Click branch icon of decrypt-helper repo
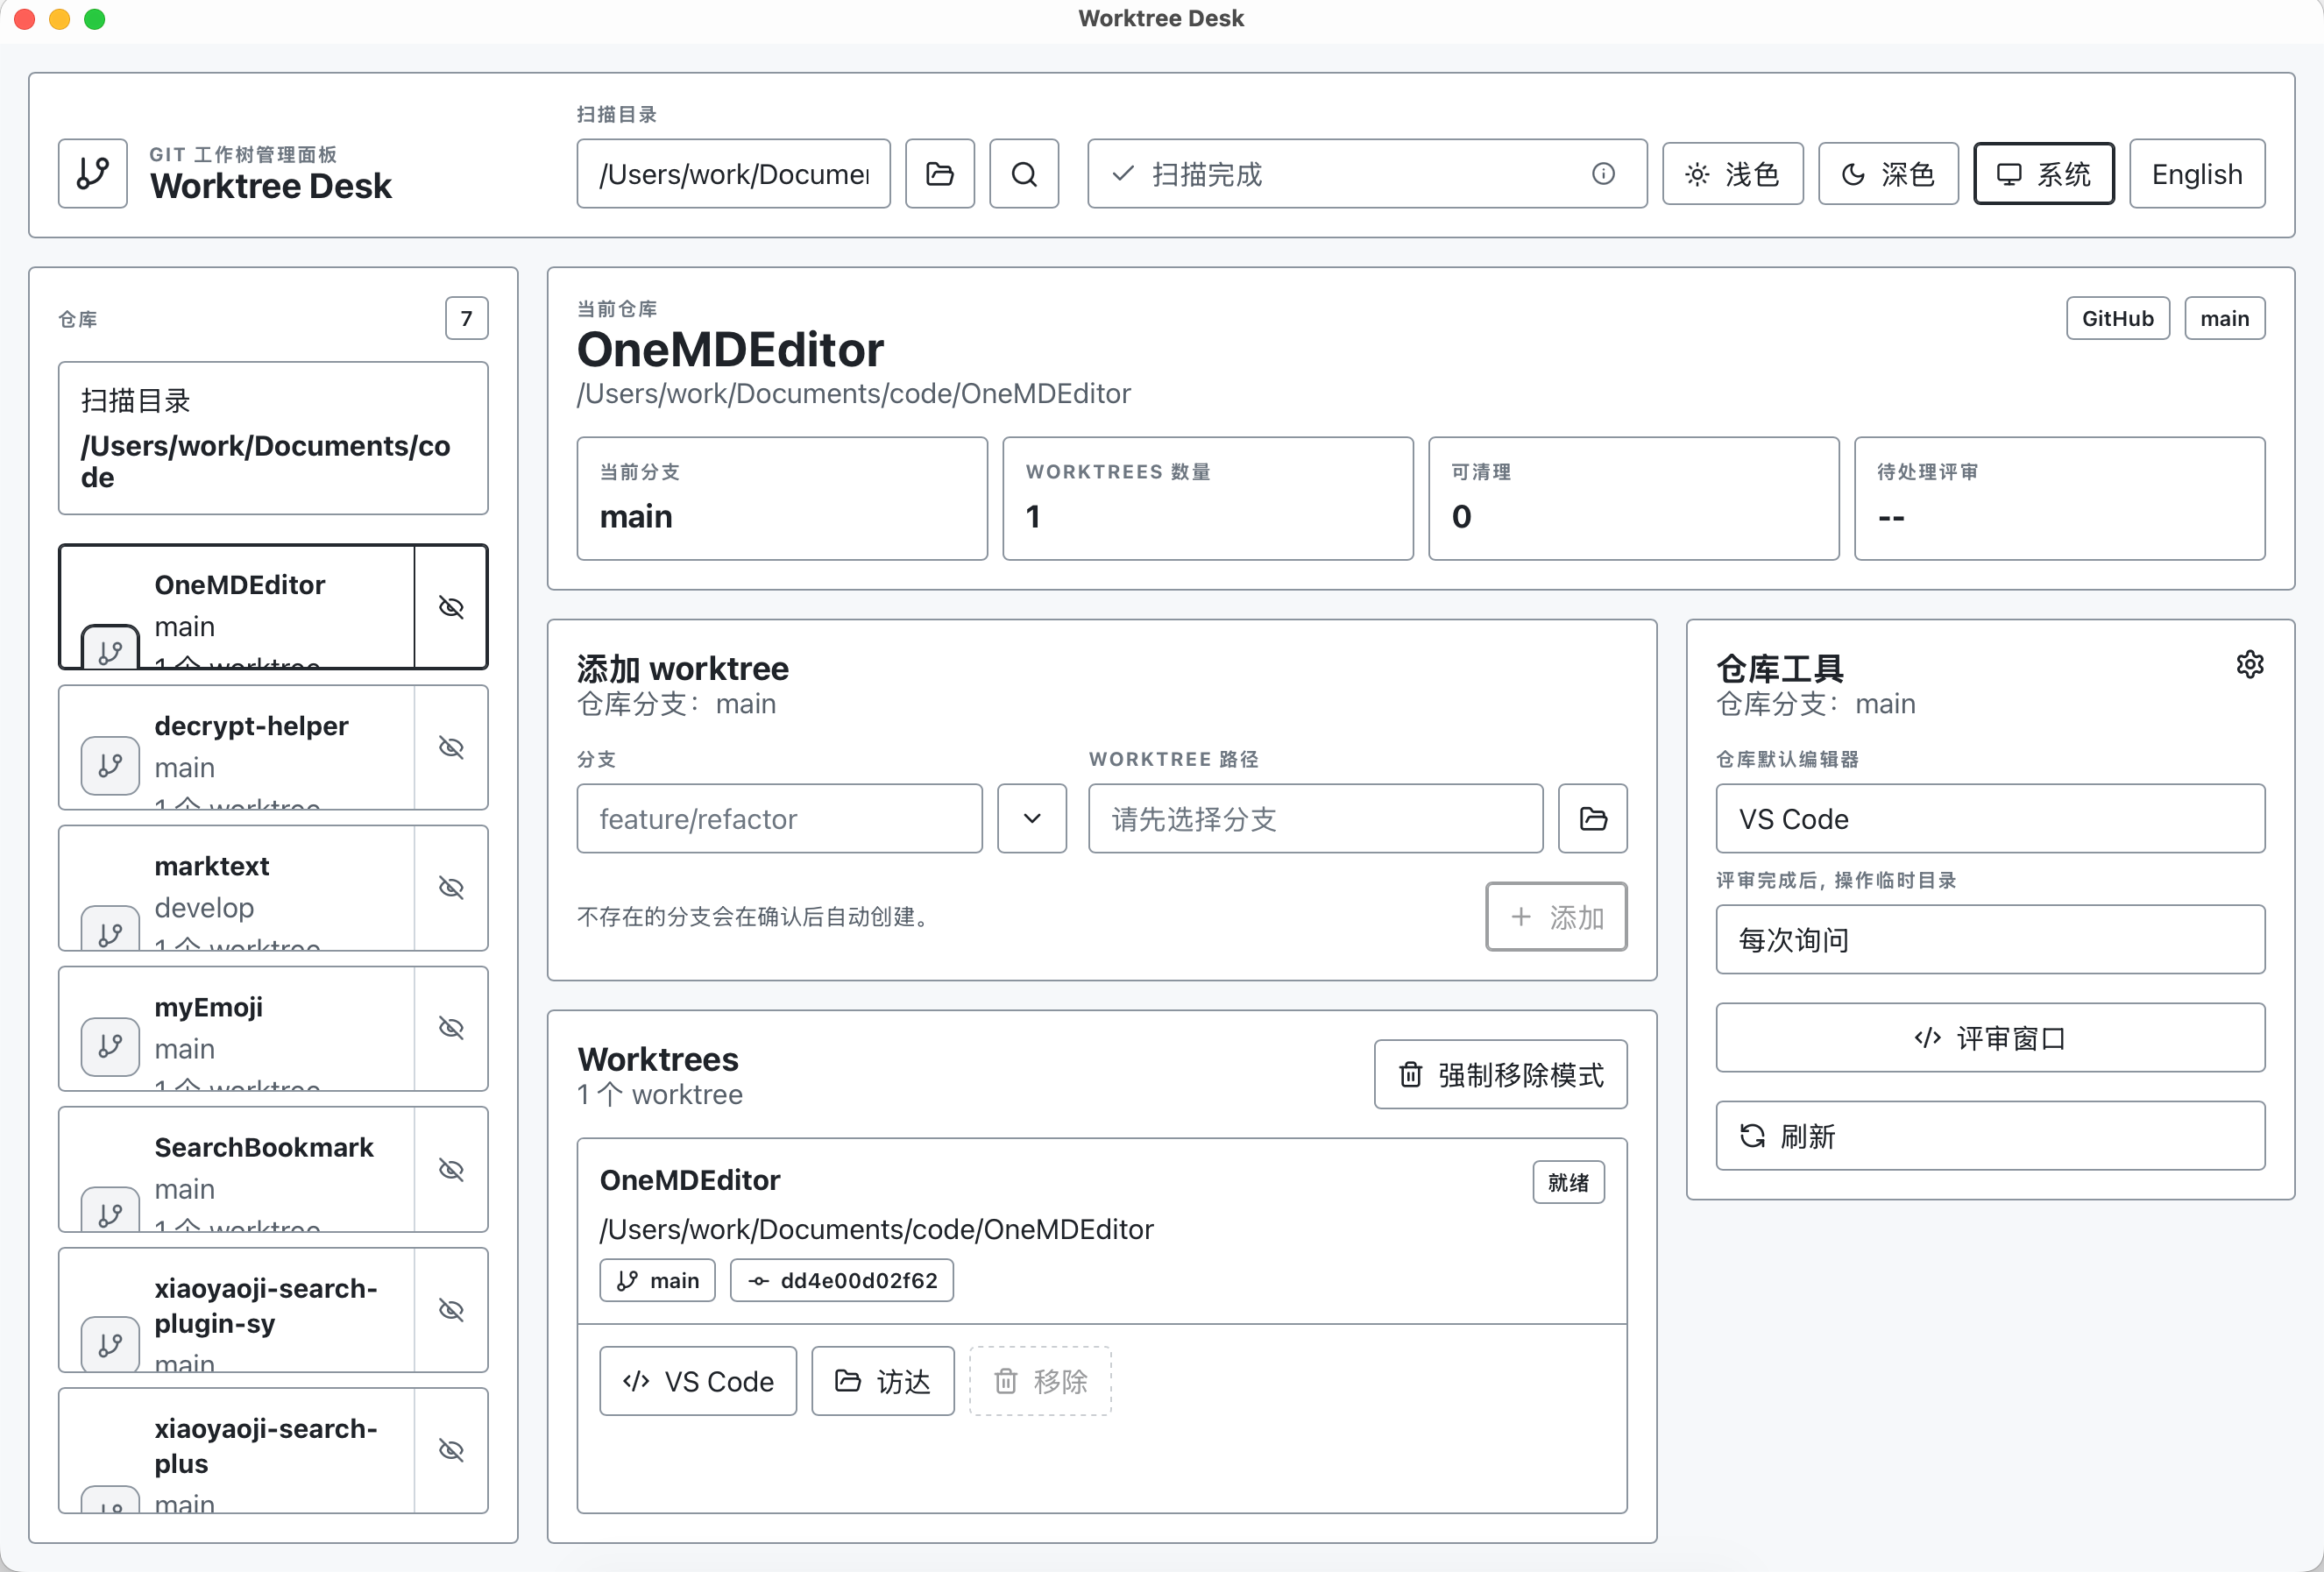Image resolution: width=2324 pixels, height=1572 pixels. [110, 766]
